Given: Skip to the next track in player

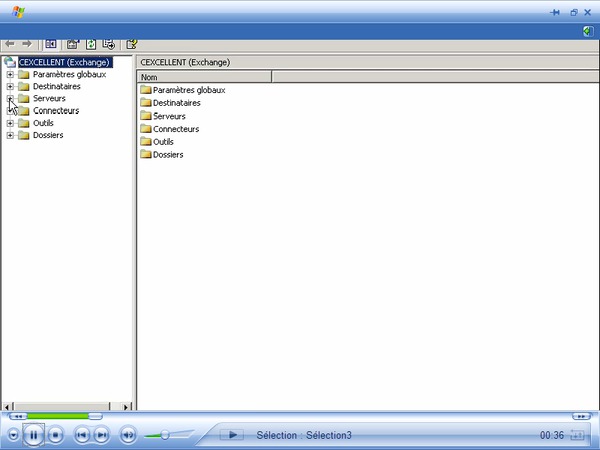Looking at the screenshot, I should pyautogui.click(x=101, y=434).
